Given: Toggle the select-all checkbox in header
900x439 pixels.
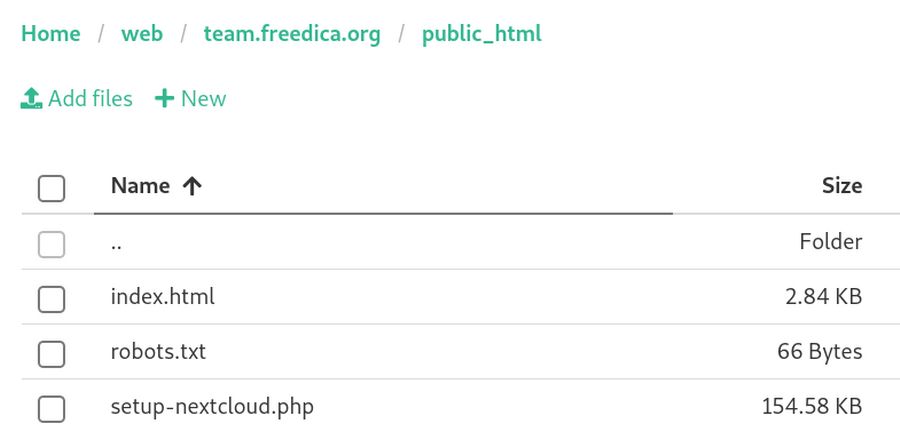Looking at the screenshot, I should (x=51, y=188).
